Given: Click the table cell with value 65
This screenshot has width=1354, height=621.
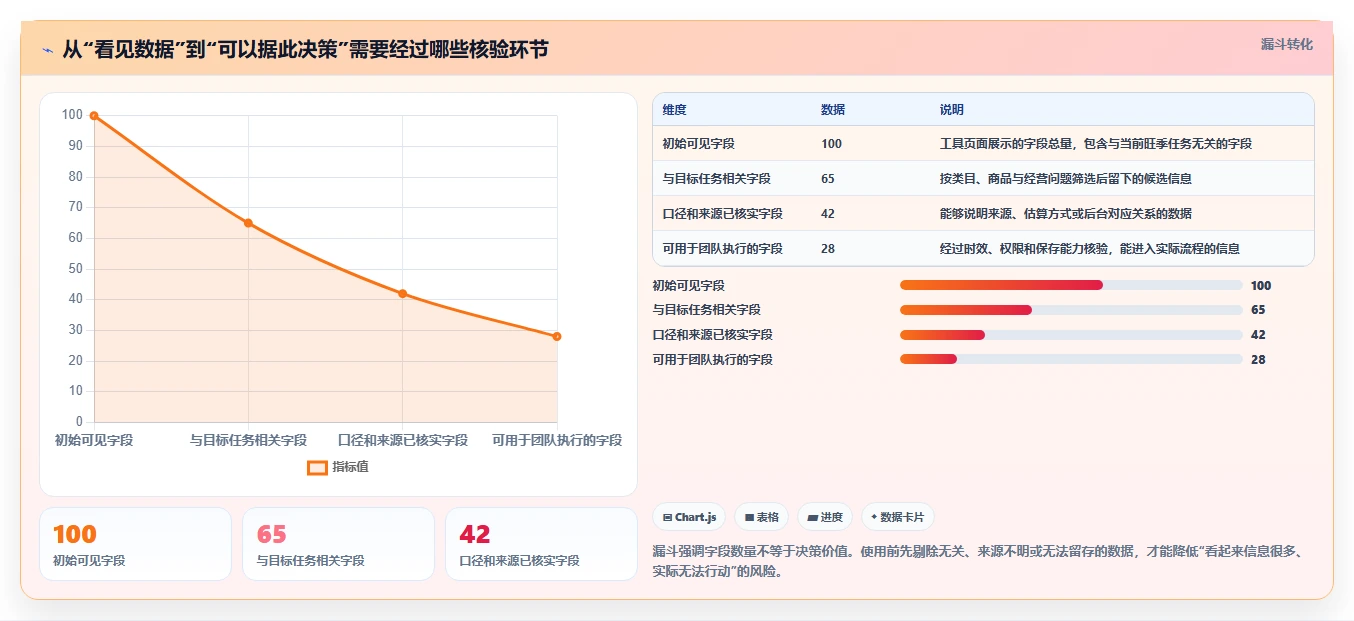Looking at the screenshot, I should coord(828,179).
